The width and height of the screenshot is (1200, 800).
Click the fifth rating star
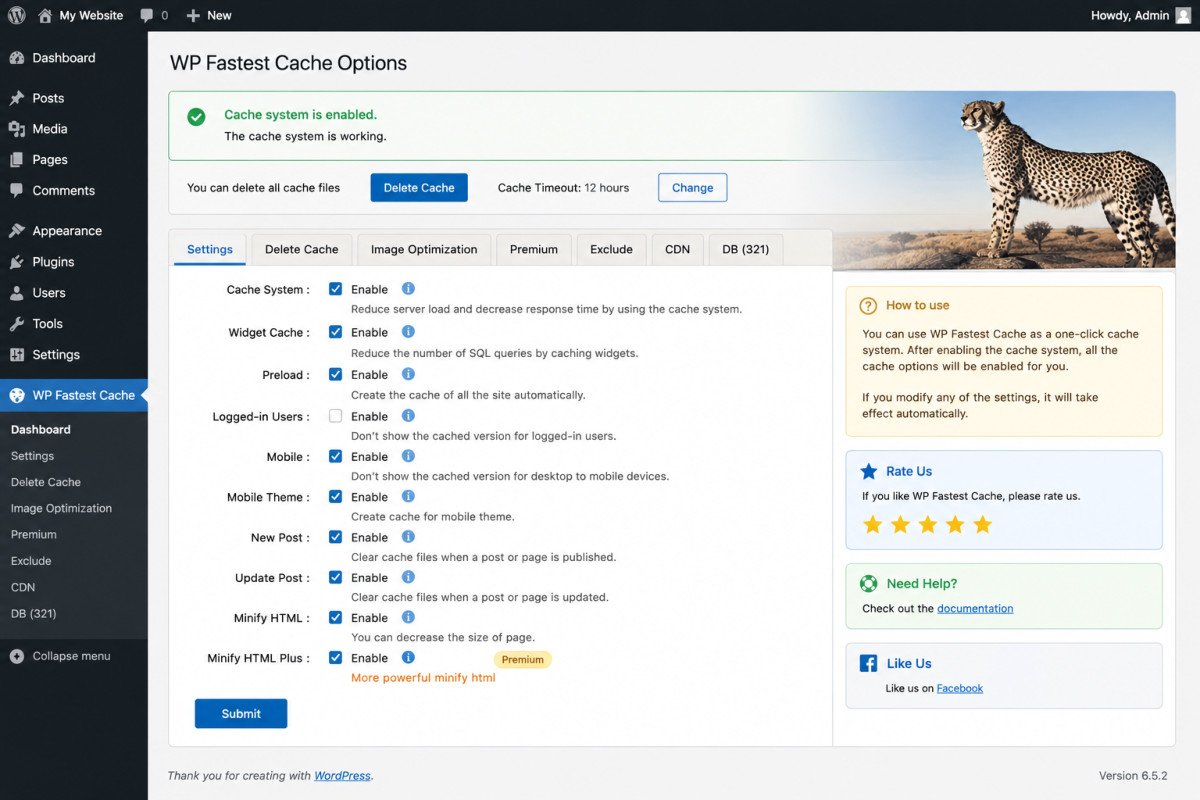pos(982,525)
